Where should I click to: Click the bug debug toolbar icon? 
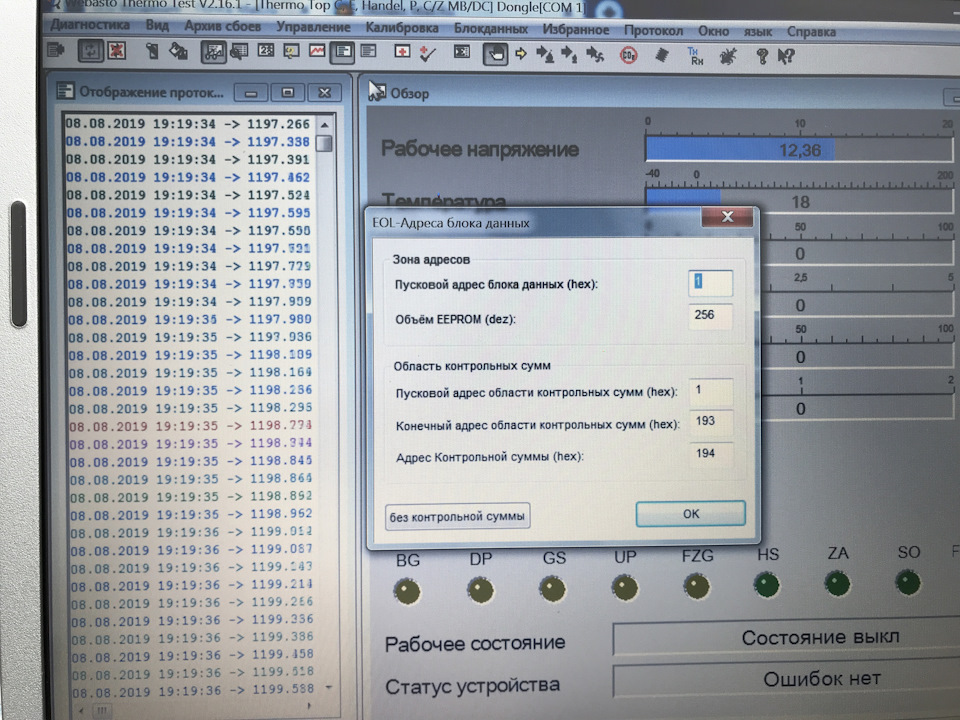[x=728, y=56]
